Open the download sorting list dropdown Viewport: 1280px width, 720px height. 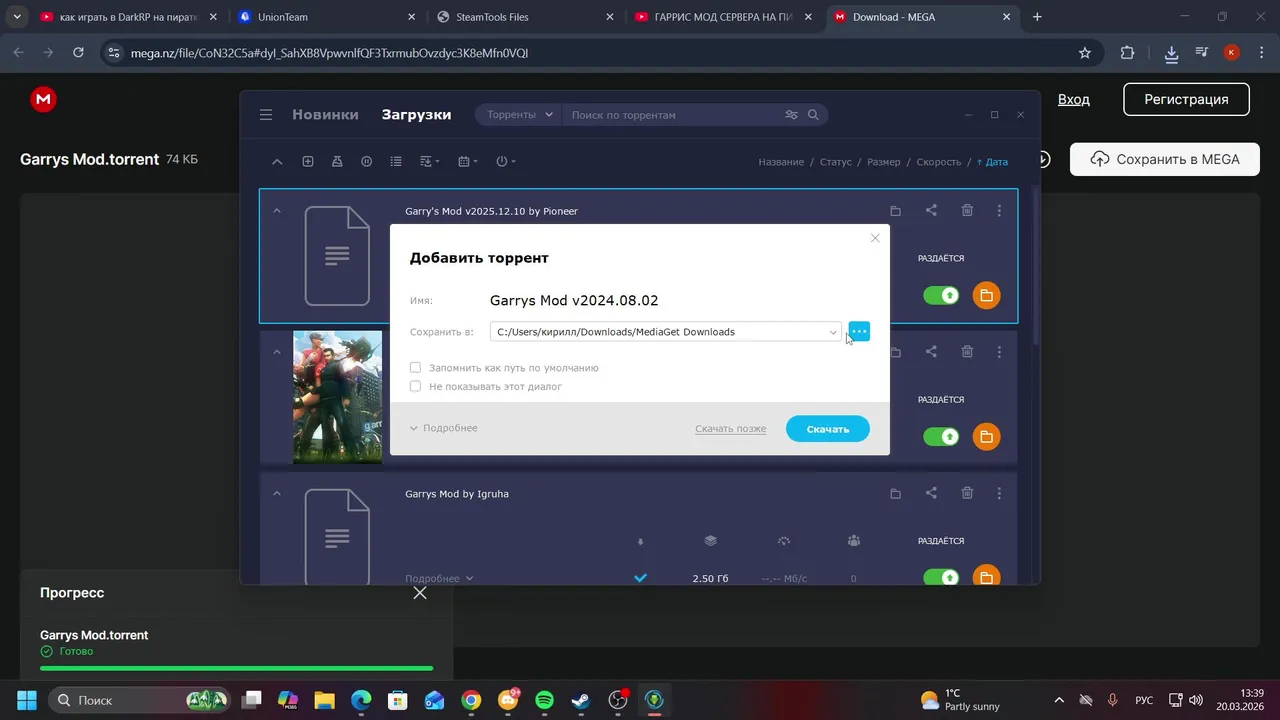click(429, 162)
